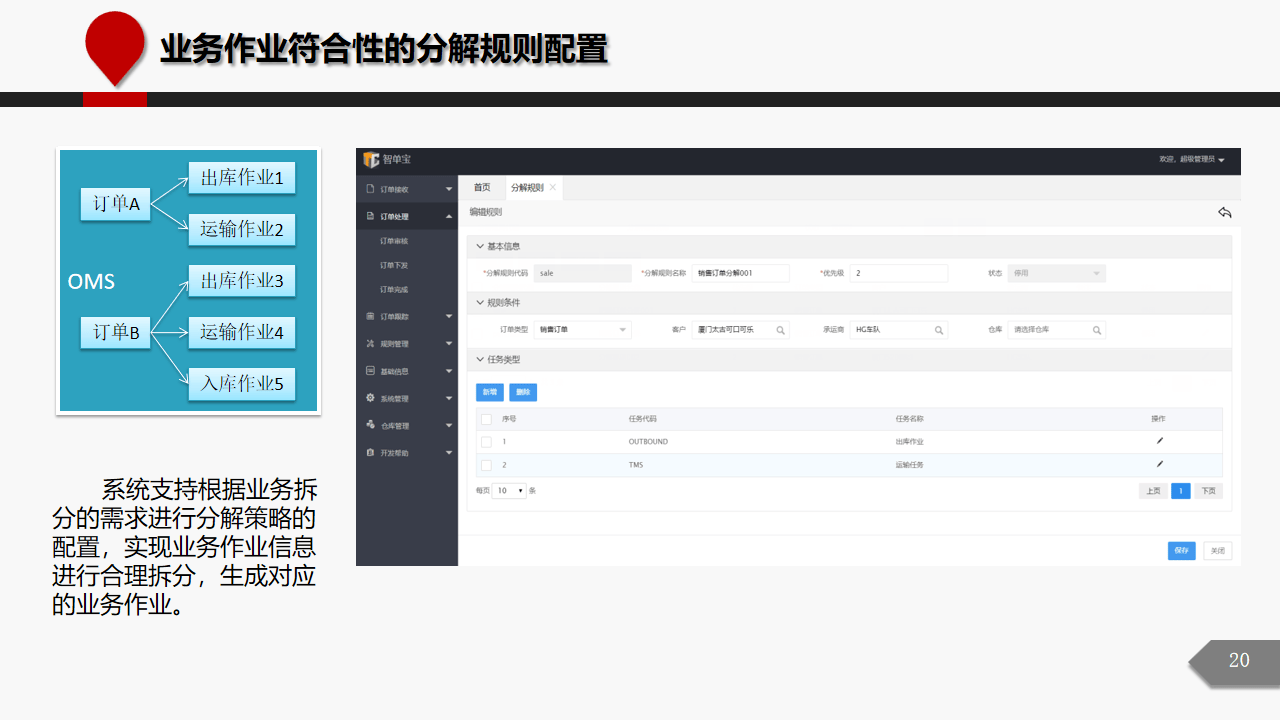Click the 仓库 field 请选择仓库
The image size is (1280, 720).
(x=1056, y=329)
